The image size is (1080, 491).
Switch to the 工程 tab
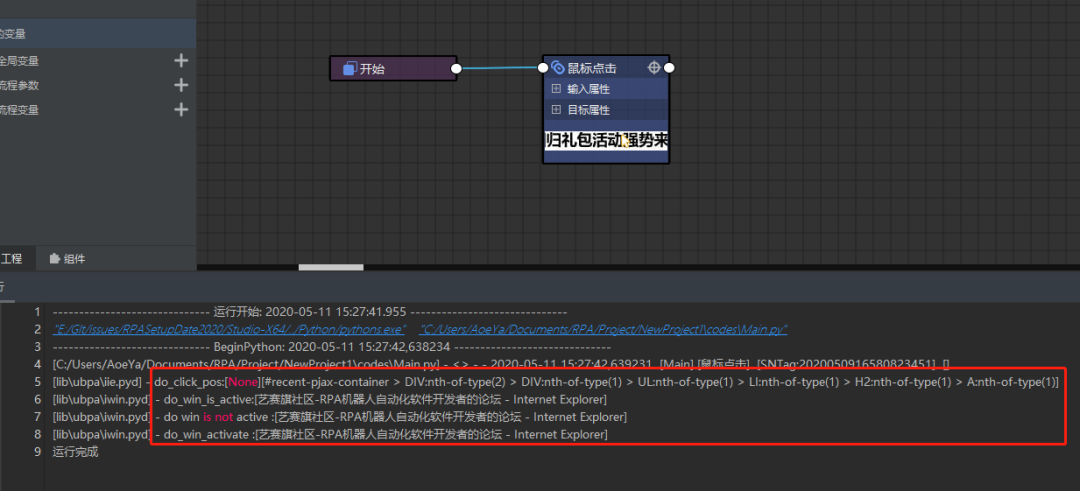pyautogui.click(x=10, y=259)
